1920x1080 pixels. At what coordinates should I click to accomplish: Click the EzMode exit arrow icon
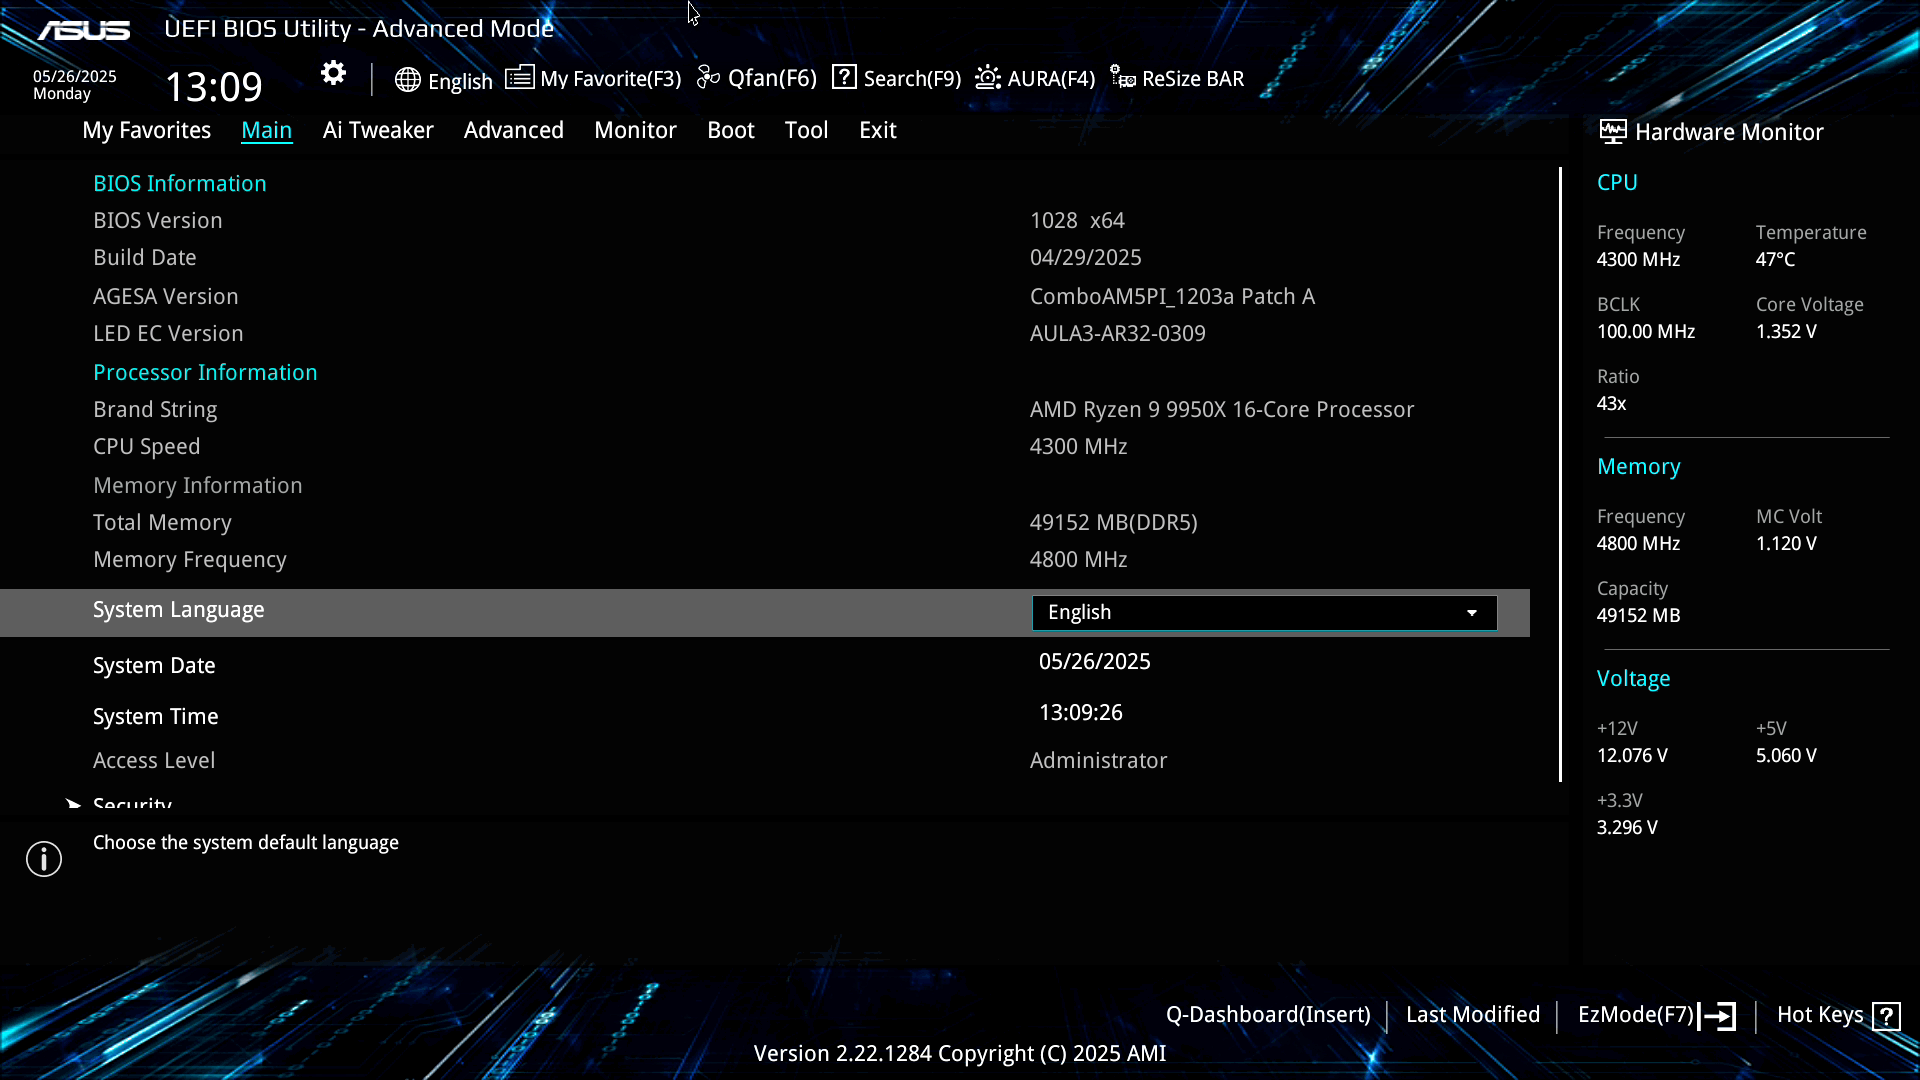click(x=1718, y=1016)
